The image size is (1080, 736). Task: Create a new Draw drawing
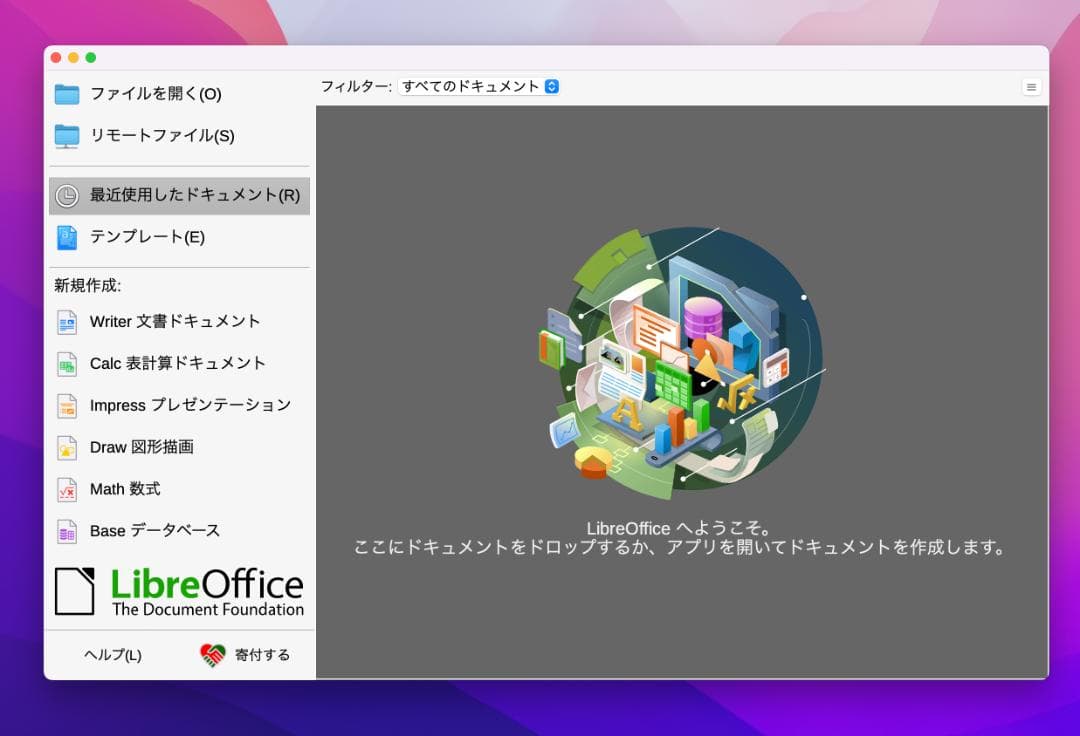pyautogui.click(x=141, y=447)
